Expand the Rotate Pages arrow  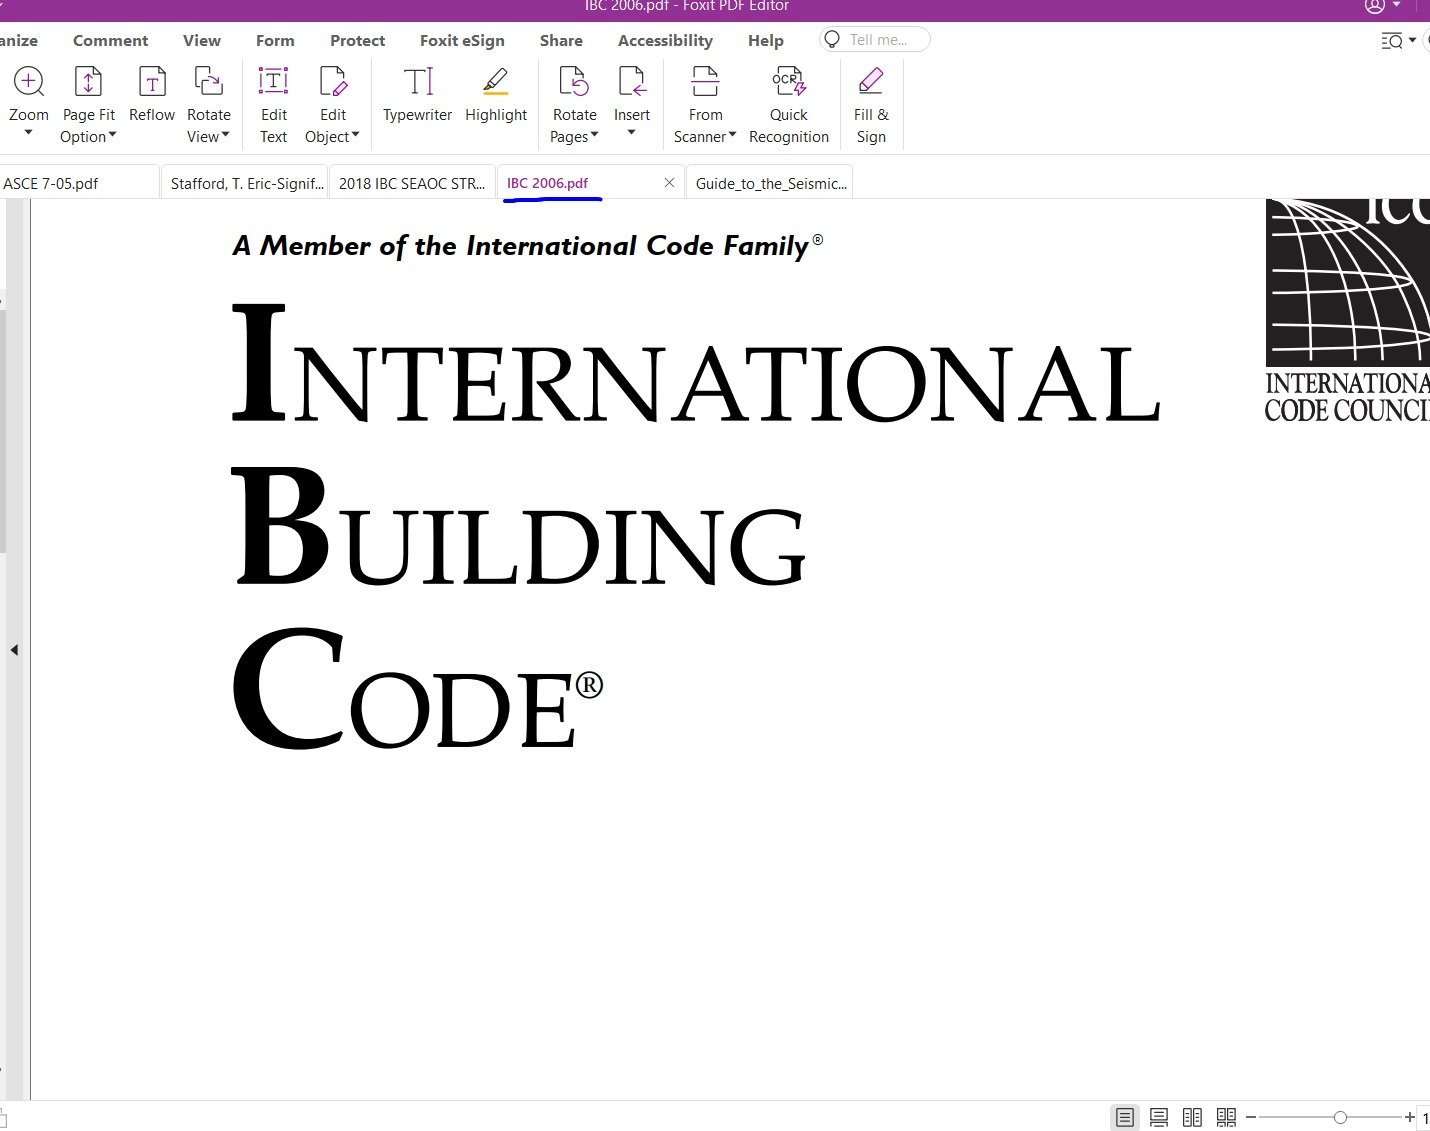coord(594,135)
